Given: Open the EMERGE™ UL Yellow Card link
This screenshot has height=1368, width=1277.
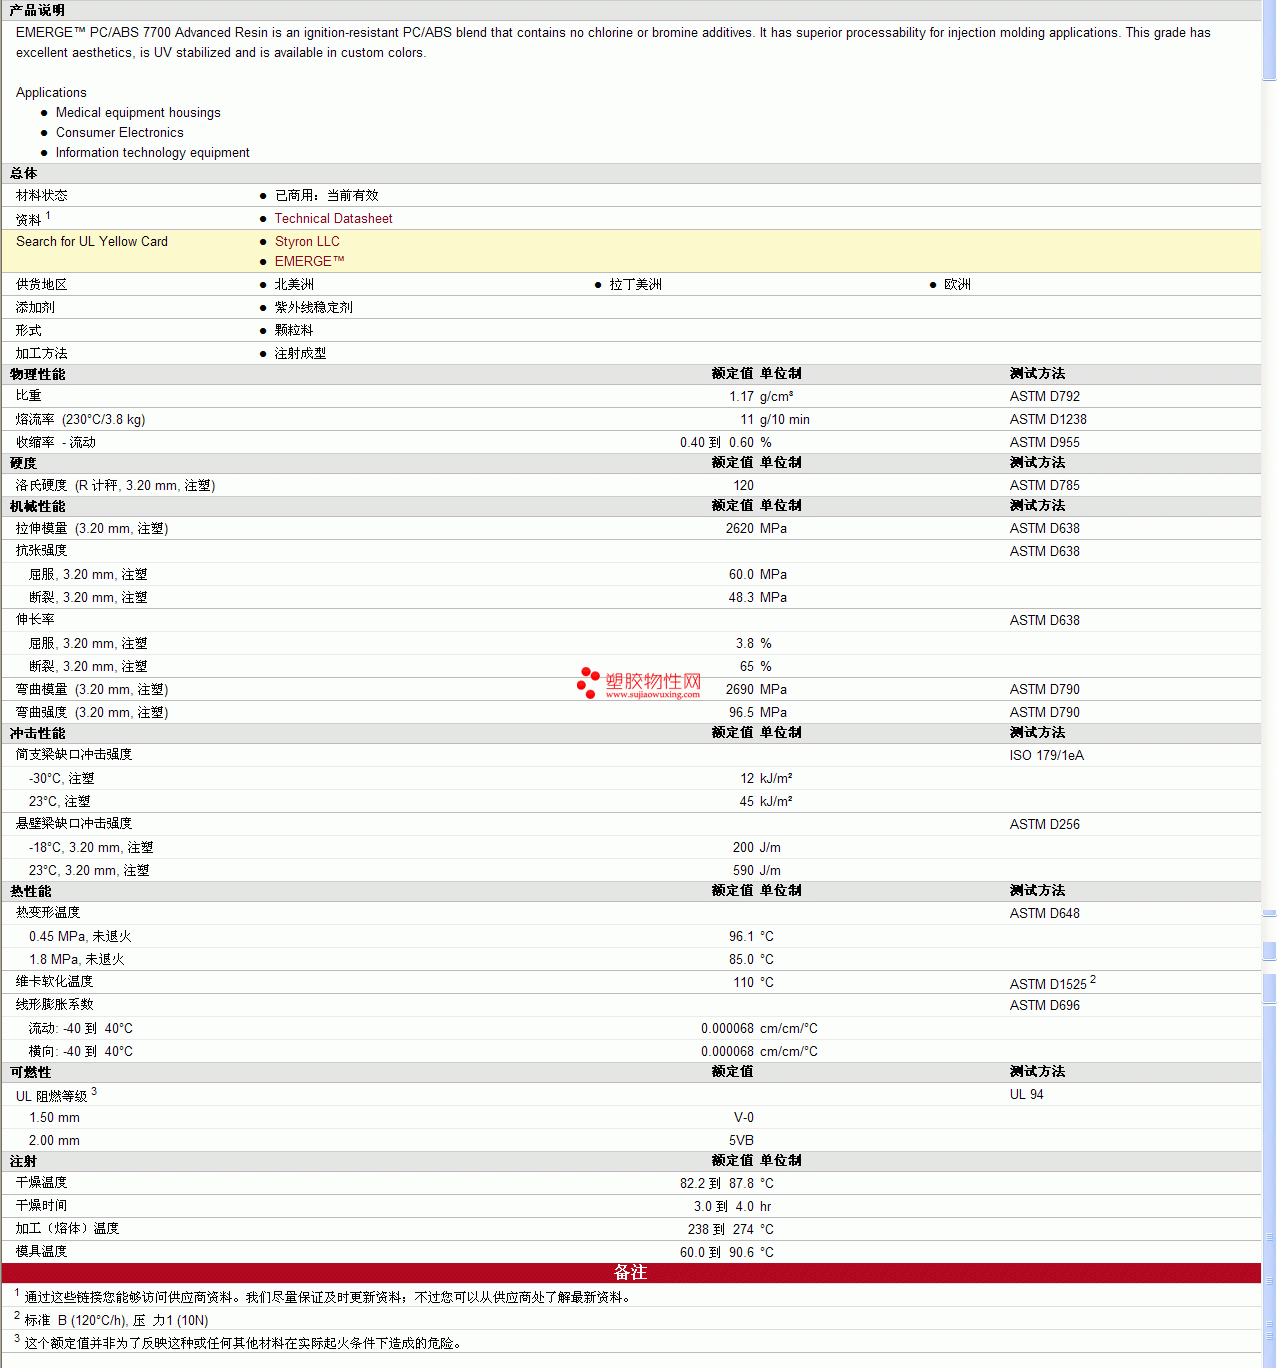Looking at the screenshot, I should pos(310,261).
